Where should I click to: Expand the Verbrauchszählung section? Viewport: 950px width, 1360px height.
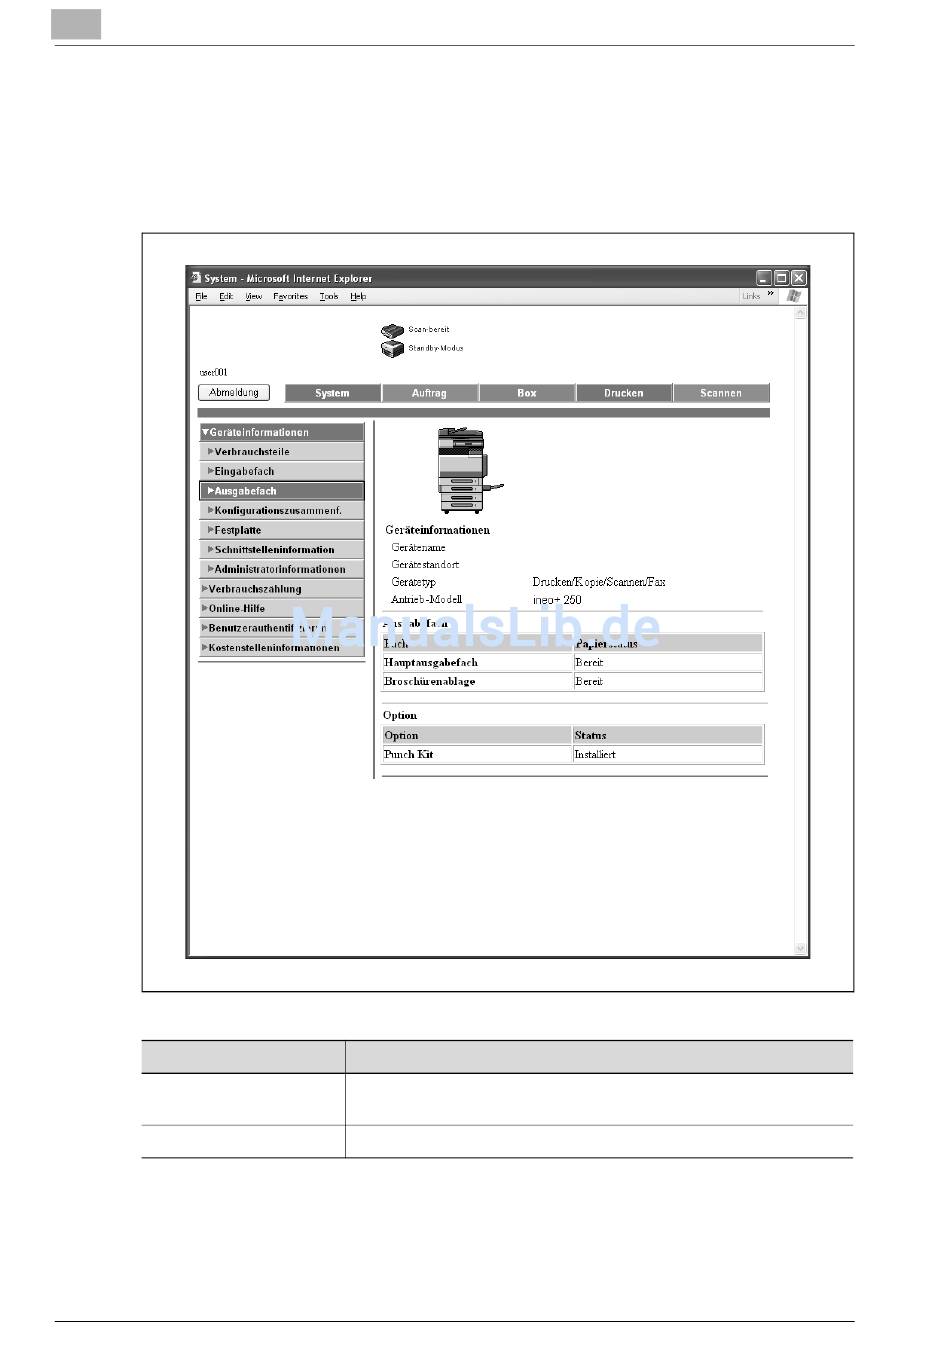(x=282, y=589)
